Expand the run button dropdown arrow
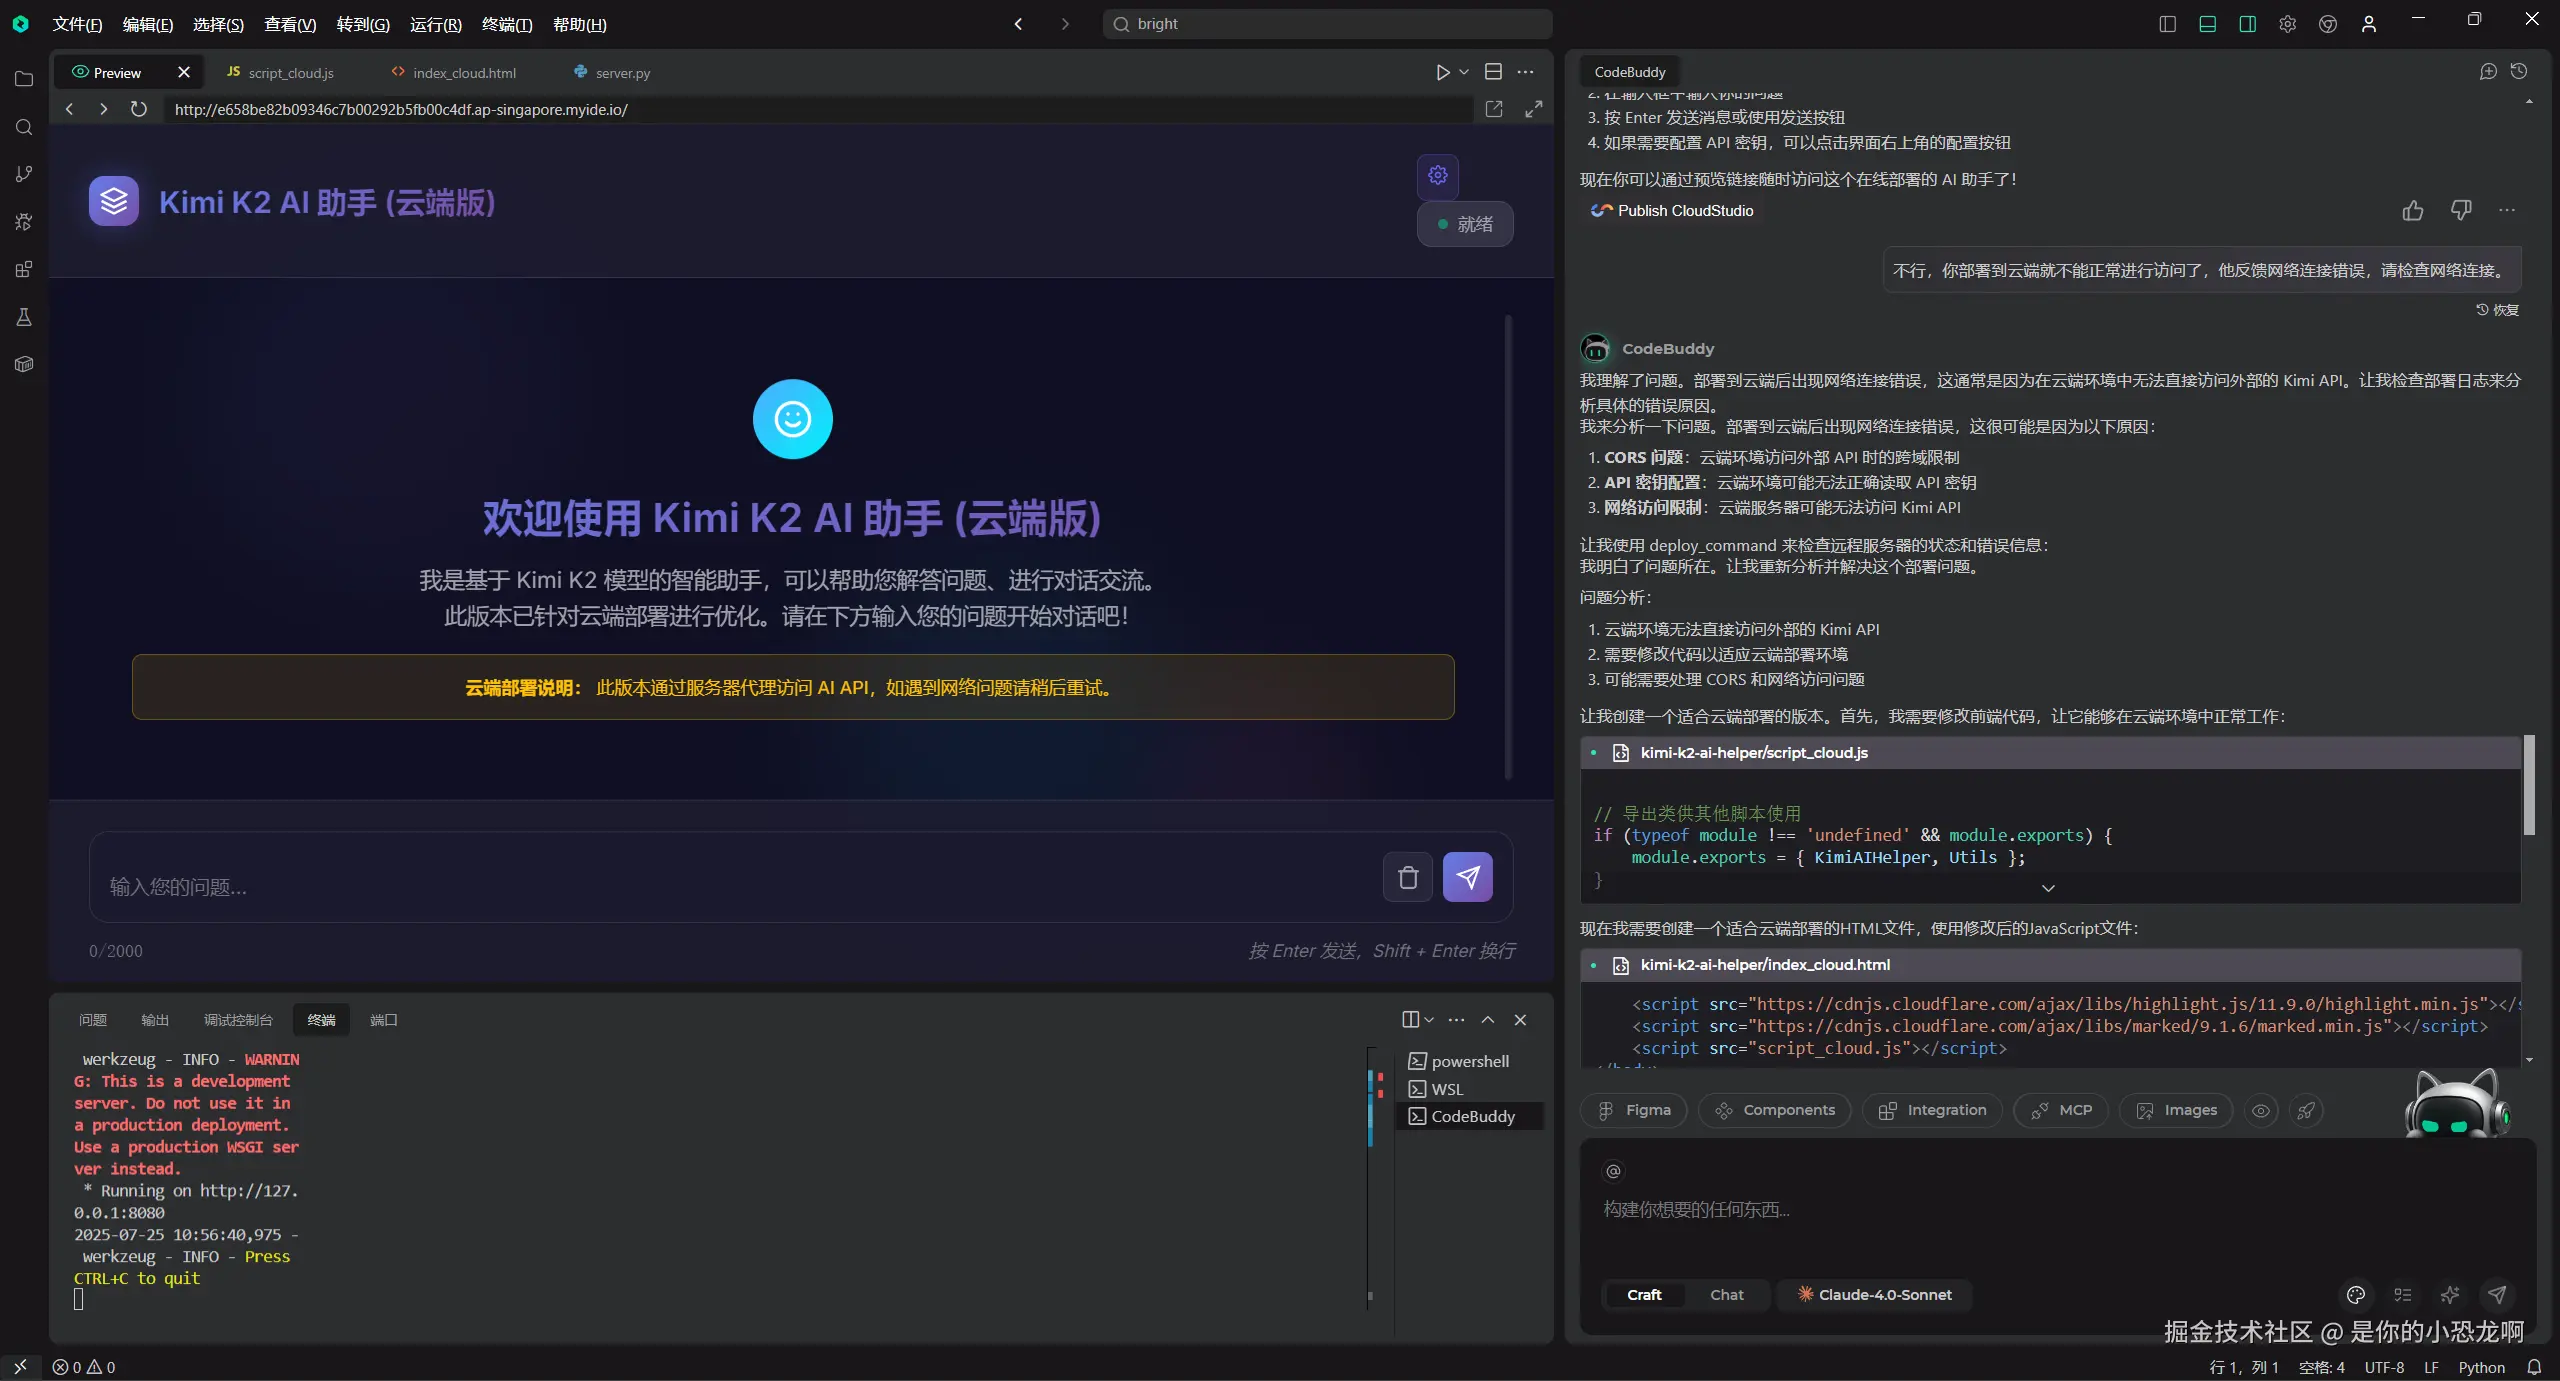2560x1381 pixels. (1464, 72)
